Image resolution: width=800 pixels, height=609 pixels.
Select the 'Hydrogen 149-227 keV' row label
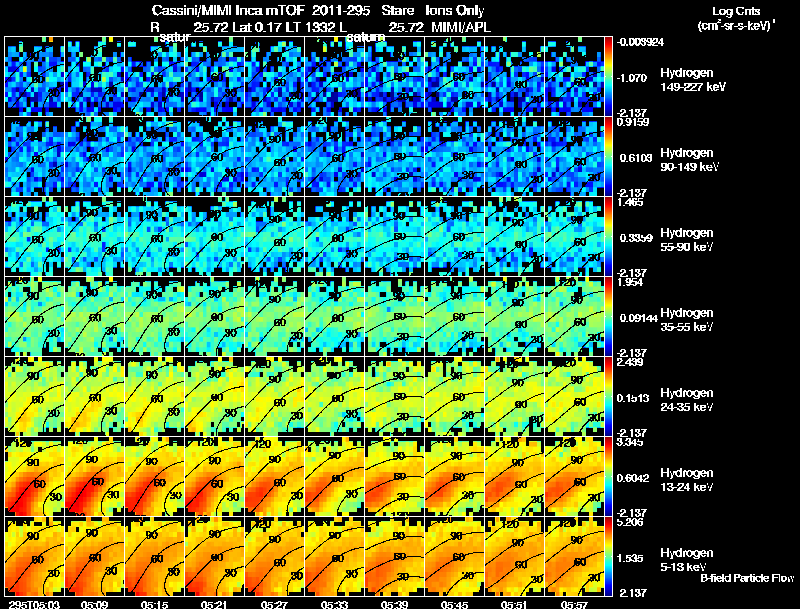click(x=692, y=80)
